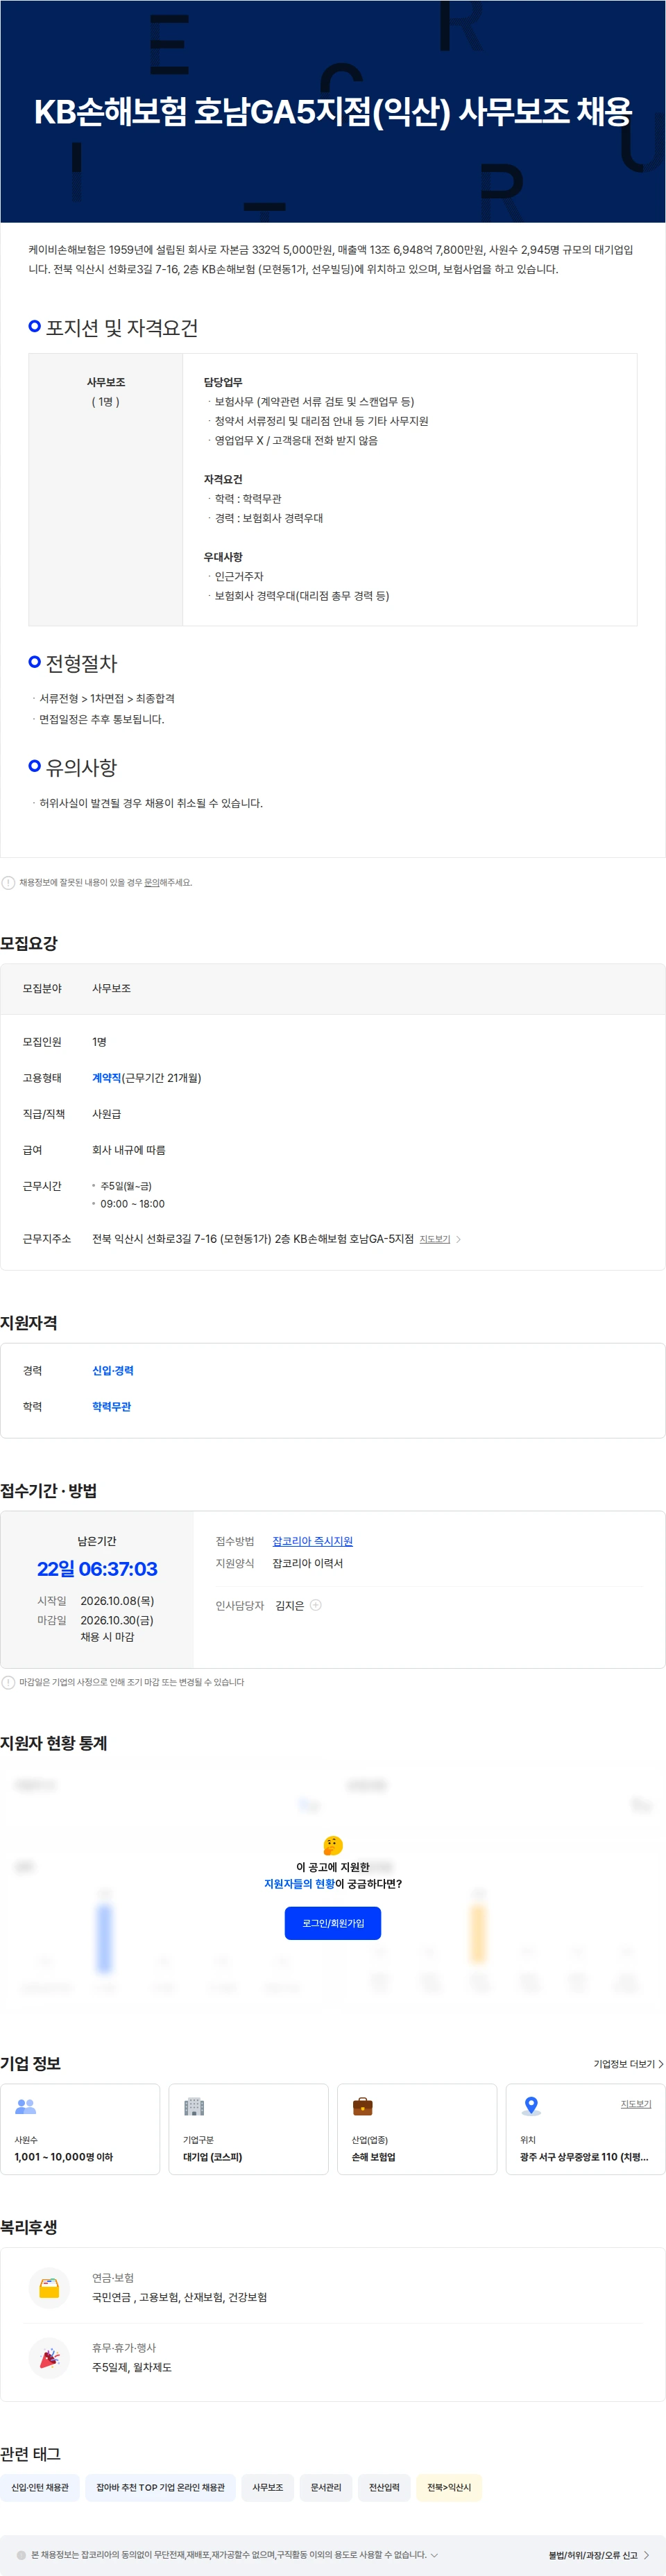The height and width of the screenshot is (2576, 666).
Task: Click 잡코리아 이력서 text
Action: (308, 1563)
